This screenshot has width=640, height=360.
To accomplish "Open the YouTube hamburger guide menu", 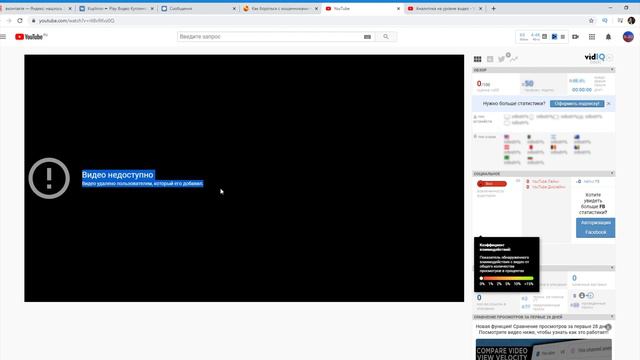I will coord(3,37).
